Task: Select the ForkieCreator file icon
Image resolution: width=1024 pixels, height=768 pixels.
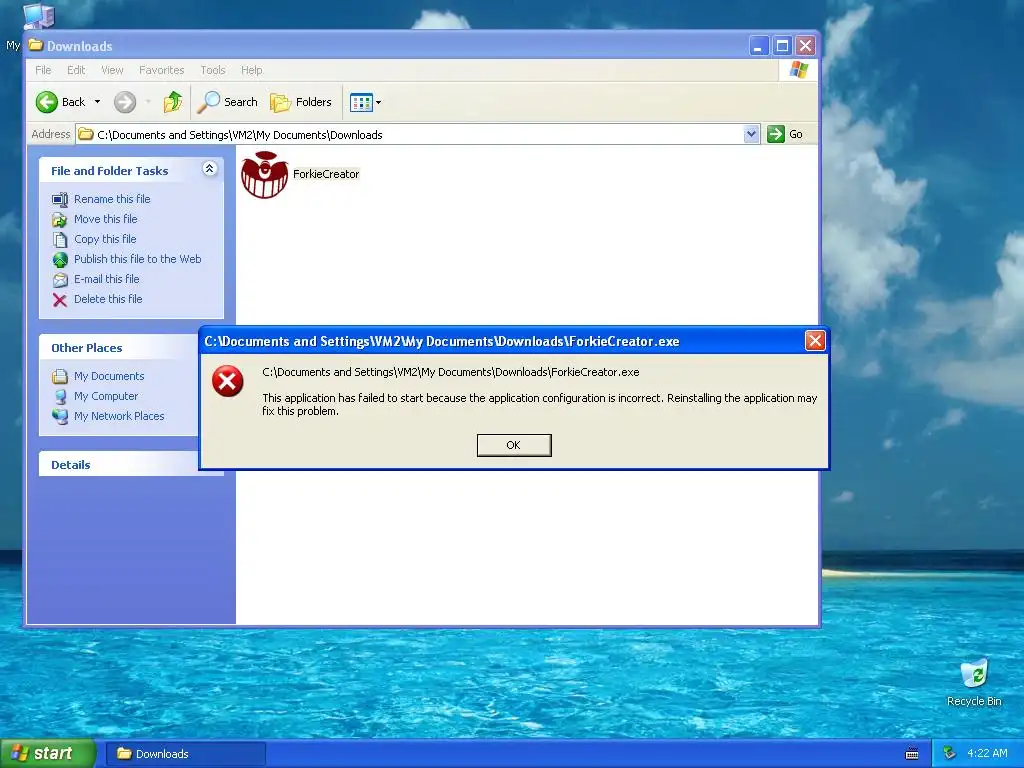Action: 264,174
